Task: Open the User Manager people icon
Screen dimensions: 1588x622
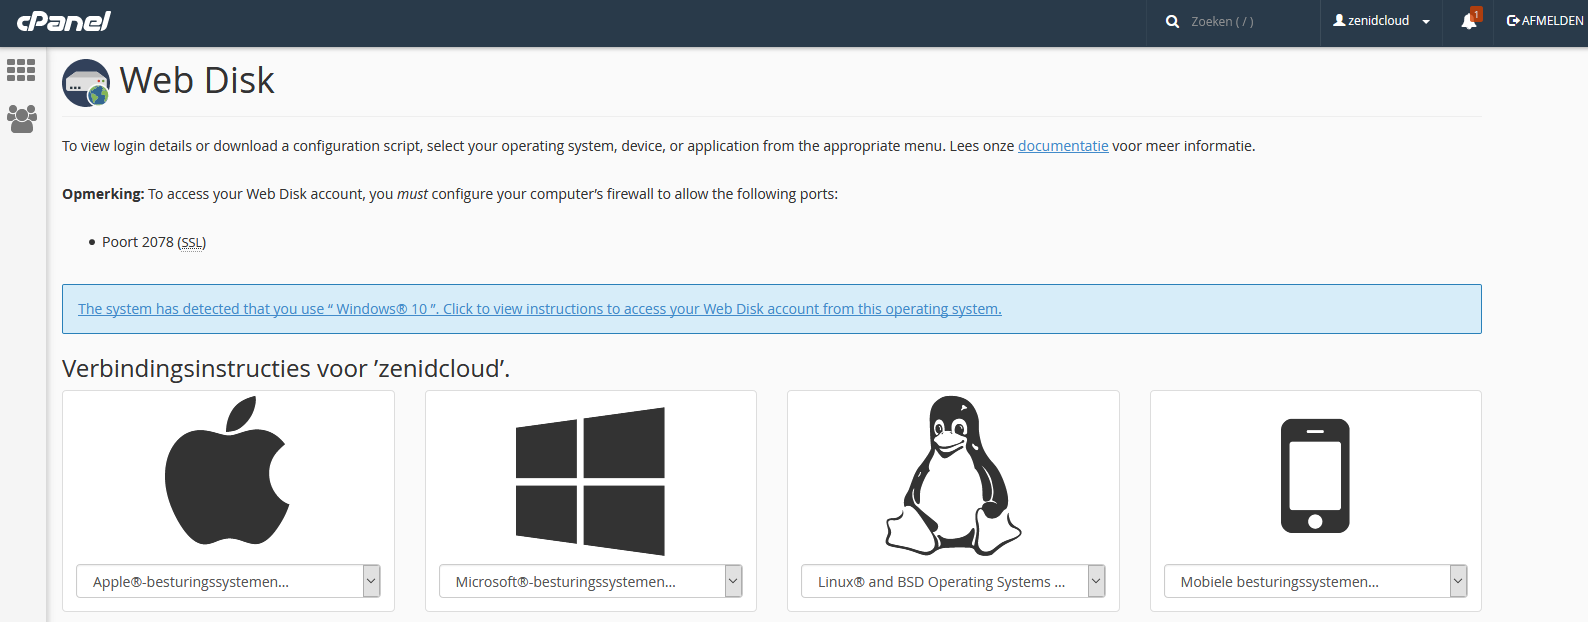Action: pos(21,119)
